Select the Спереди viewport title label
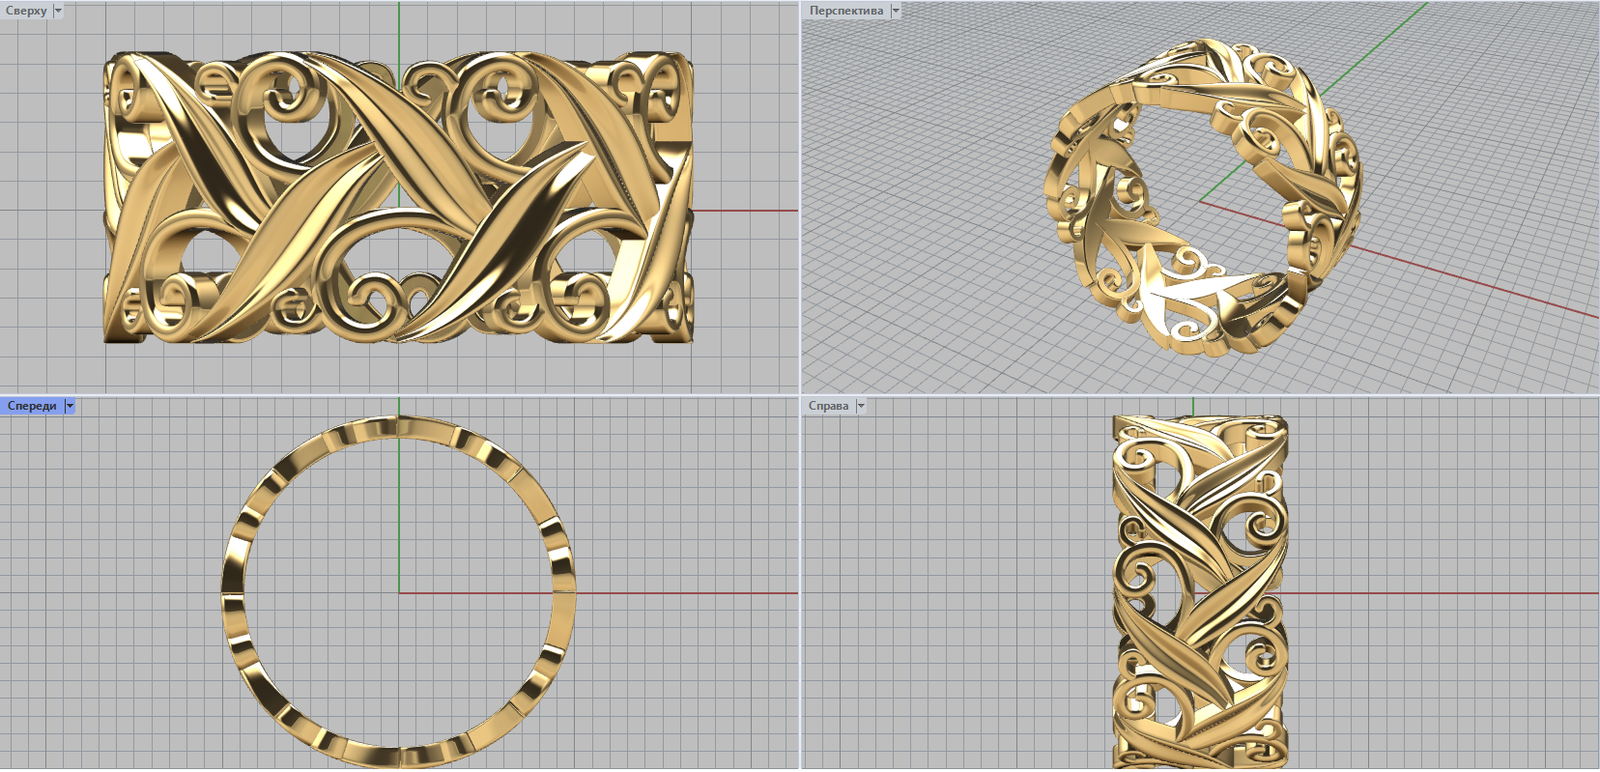 point(32,406)
